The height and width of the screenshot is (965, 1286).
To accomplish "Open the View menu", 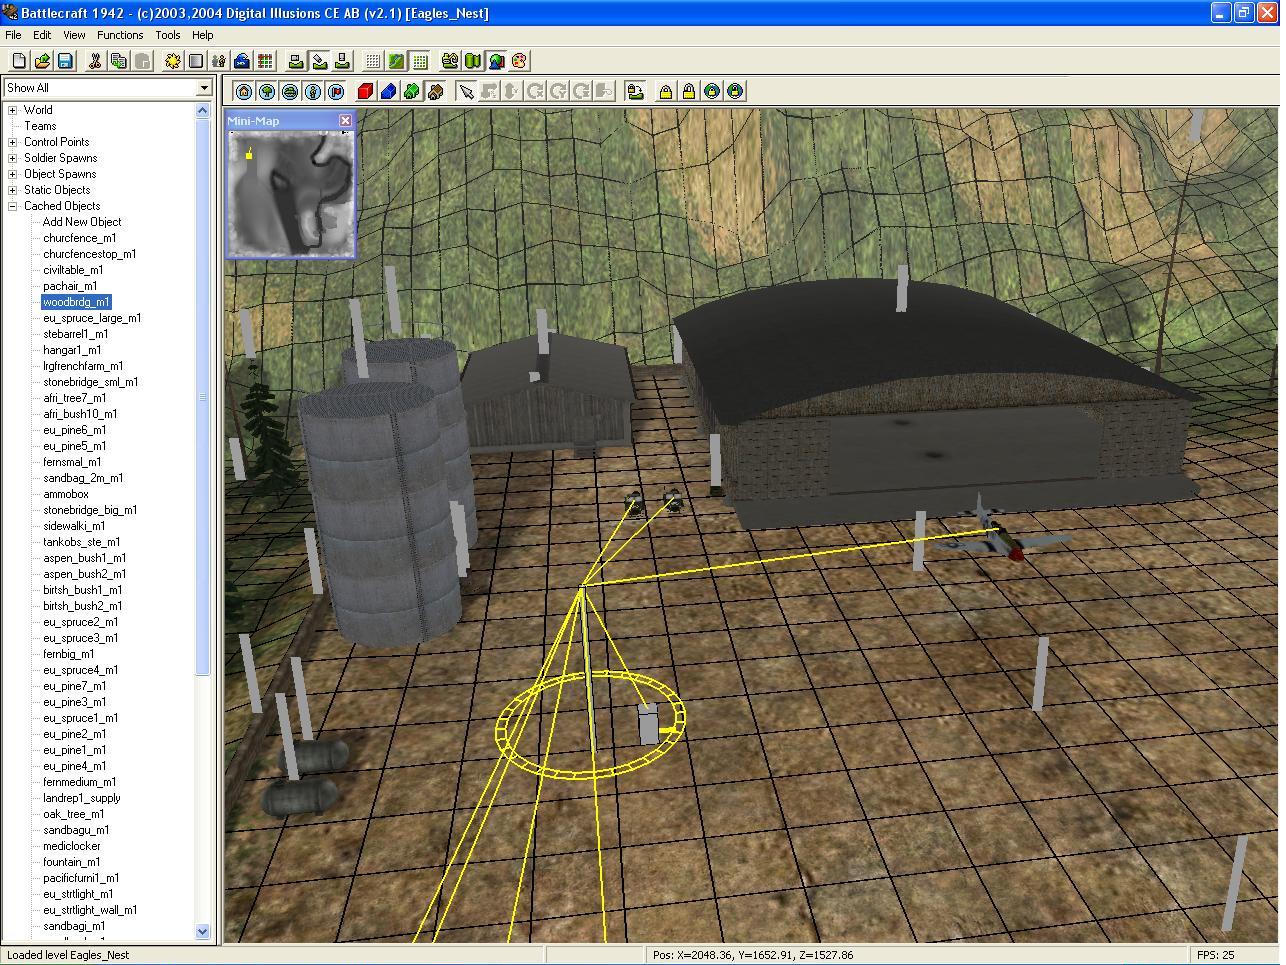I will (x=74, y=35).
